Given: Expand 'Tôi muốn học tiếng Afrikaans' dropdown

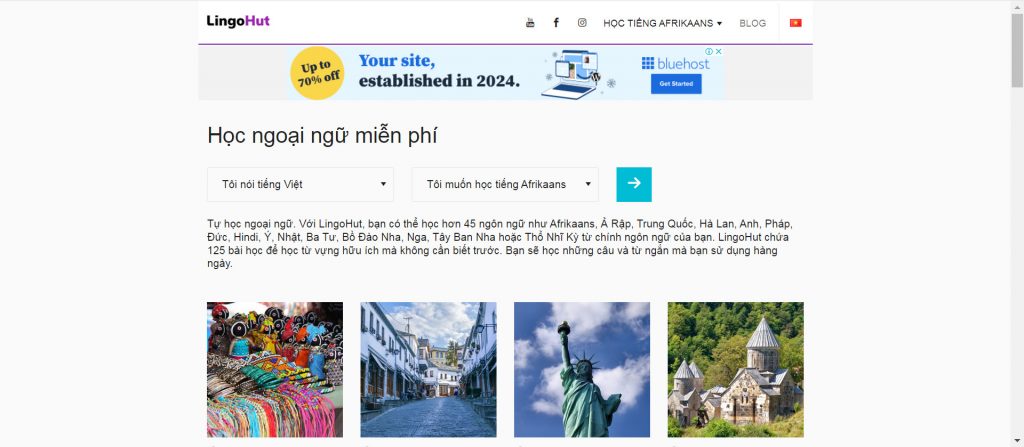Looking at the screenshot, I should click(x=505, y=184).
